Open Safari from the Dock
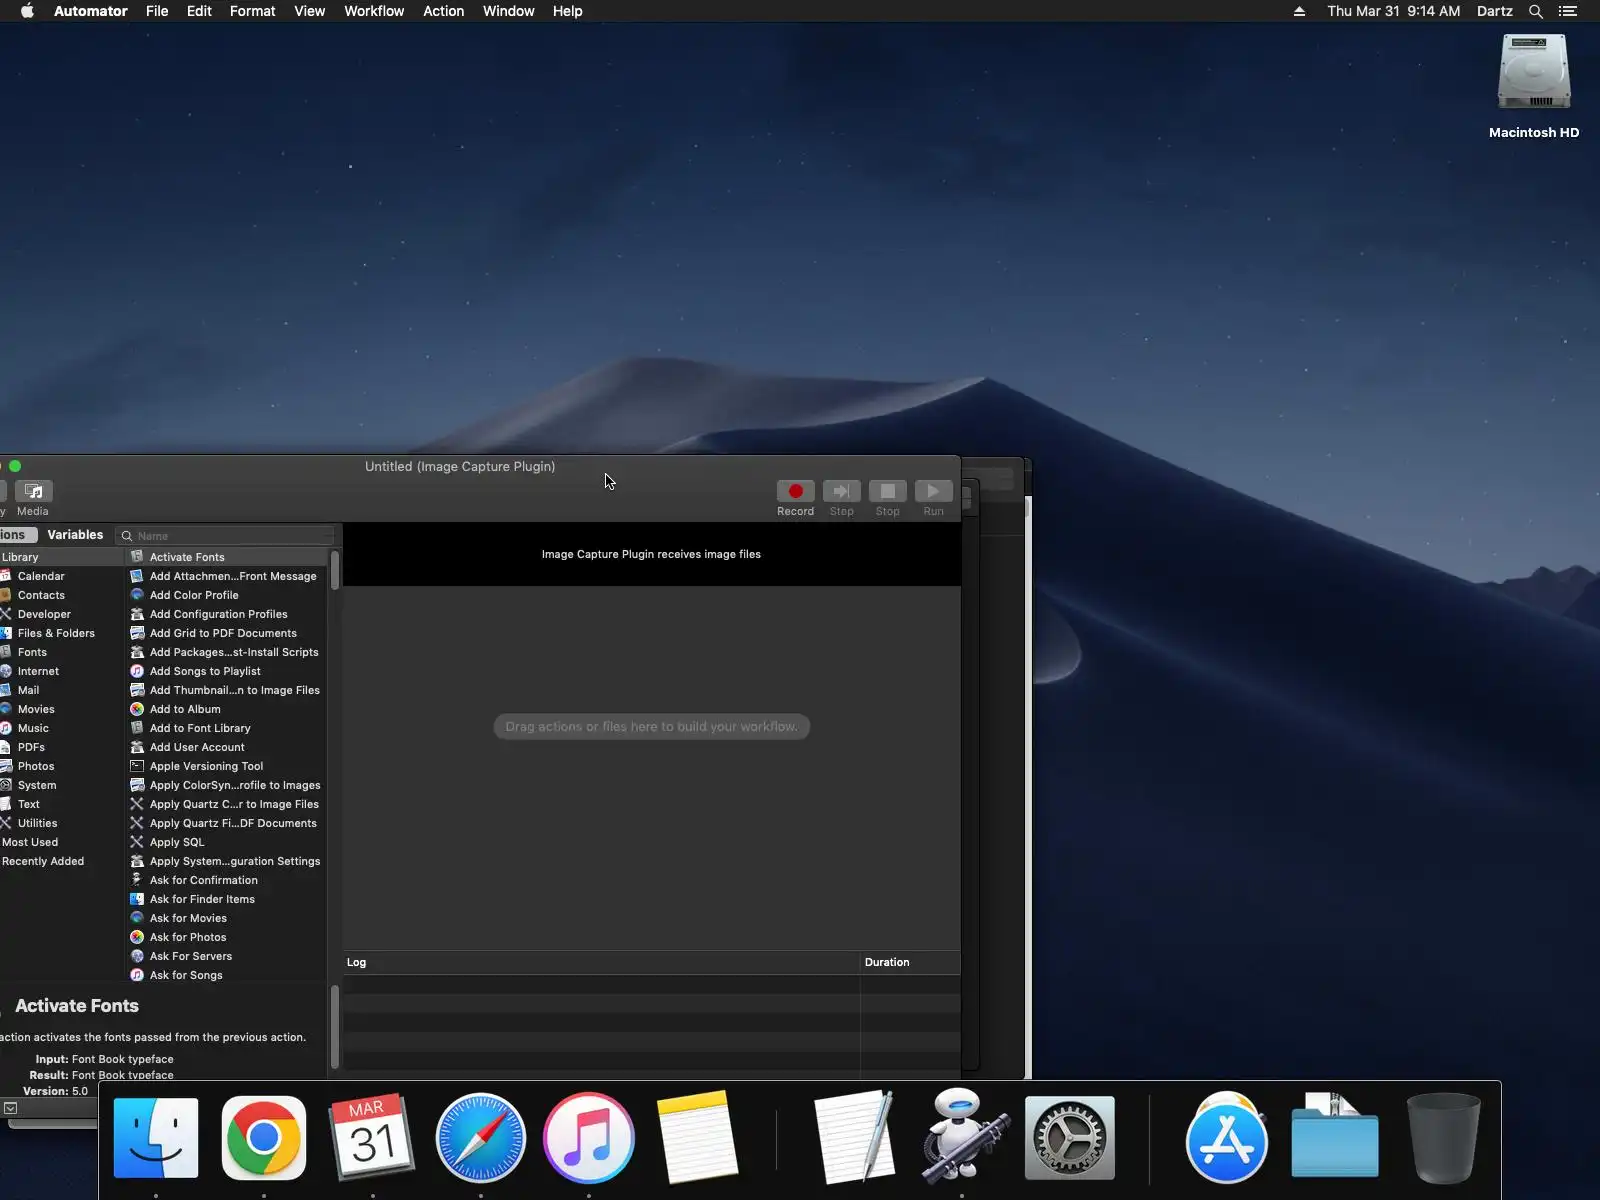The width and height of the screenshot is (1600, 1200). click(x=481, y=1138)
